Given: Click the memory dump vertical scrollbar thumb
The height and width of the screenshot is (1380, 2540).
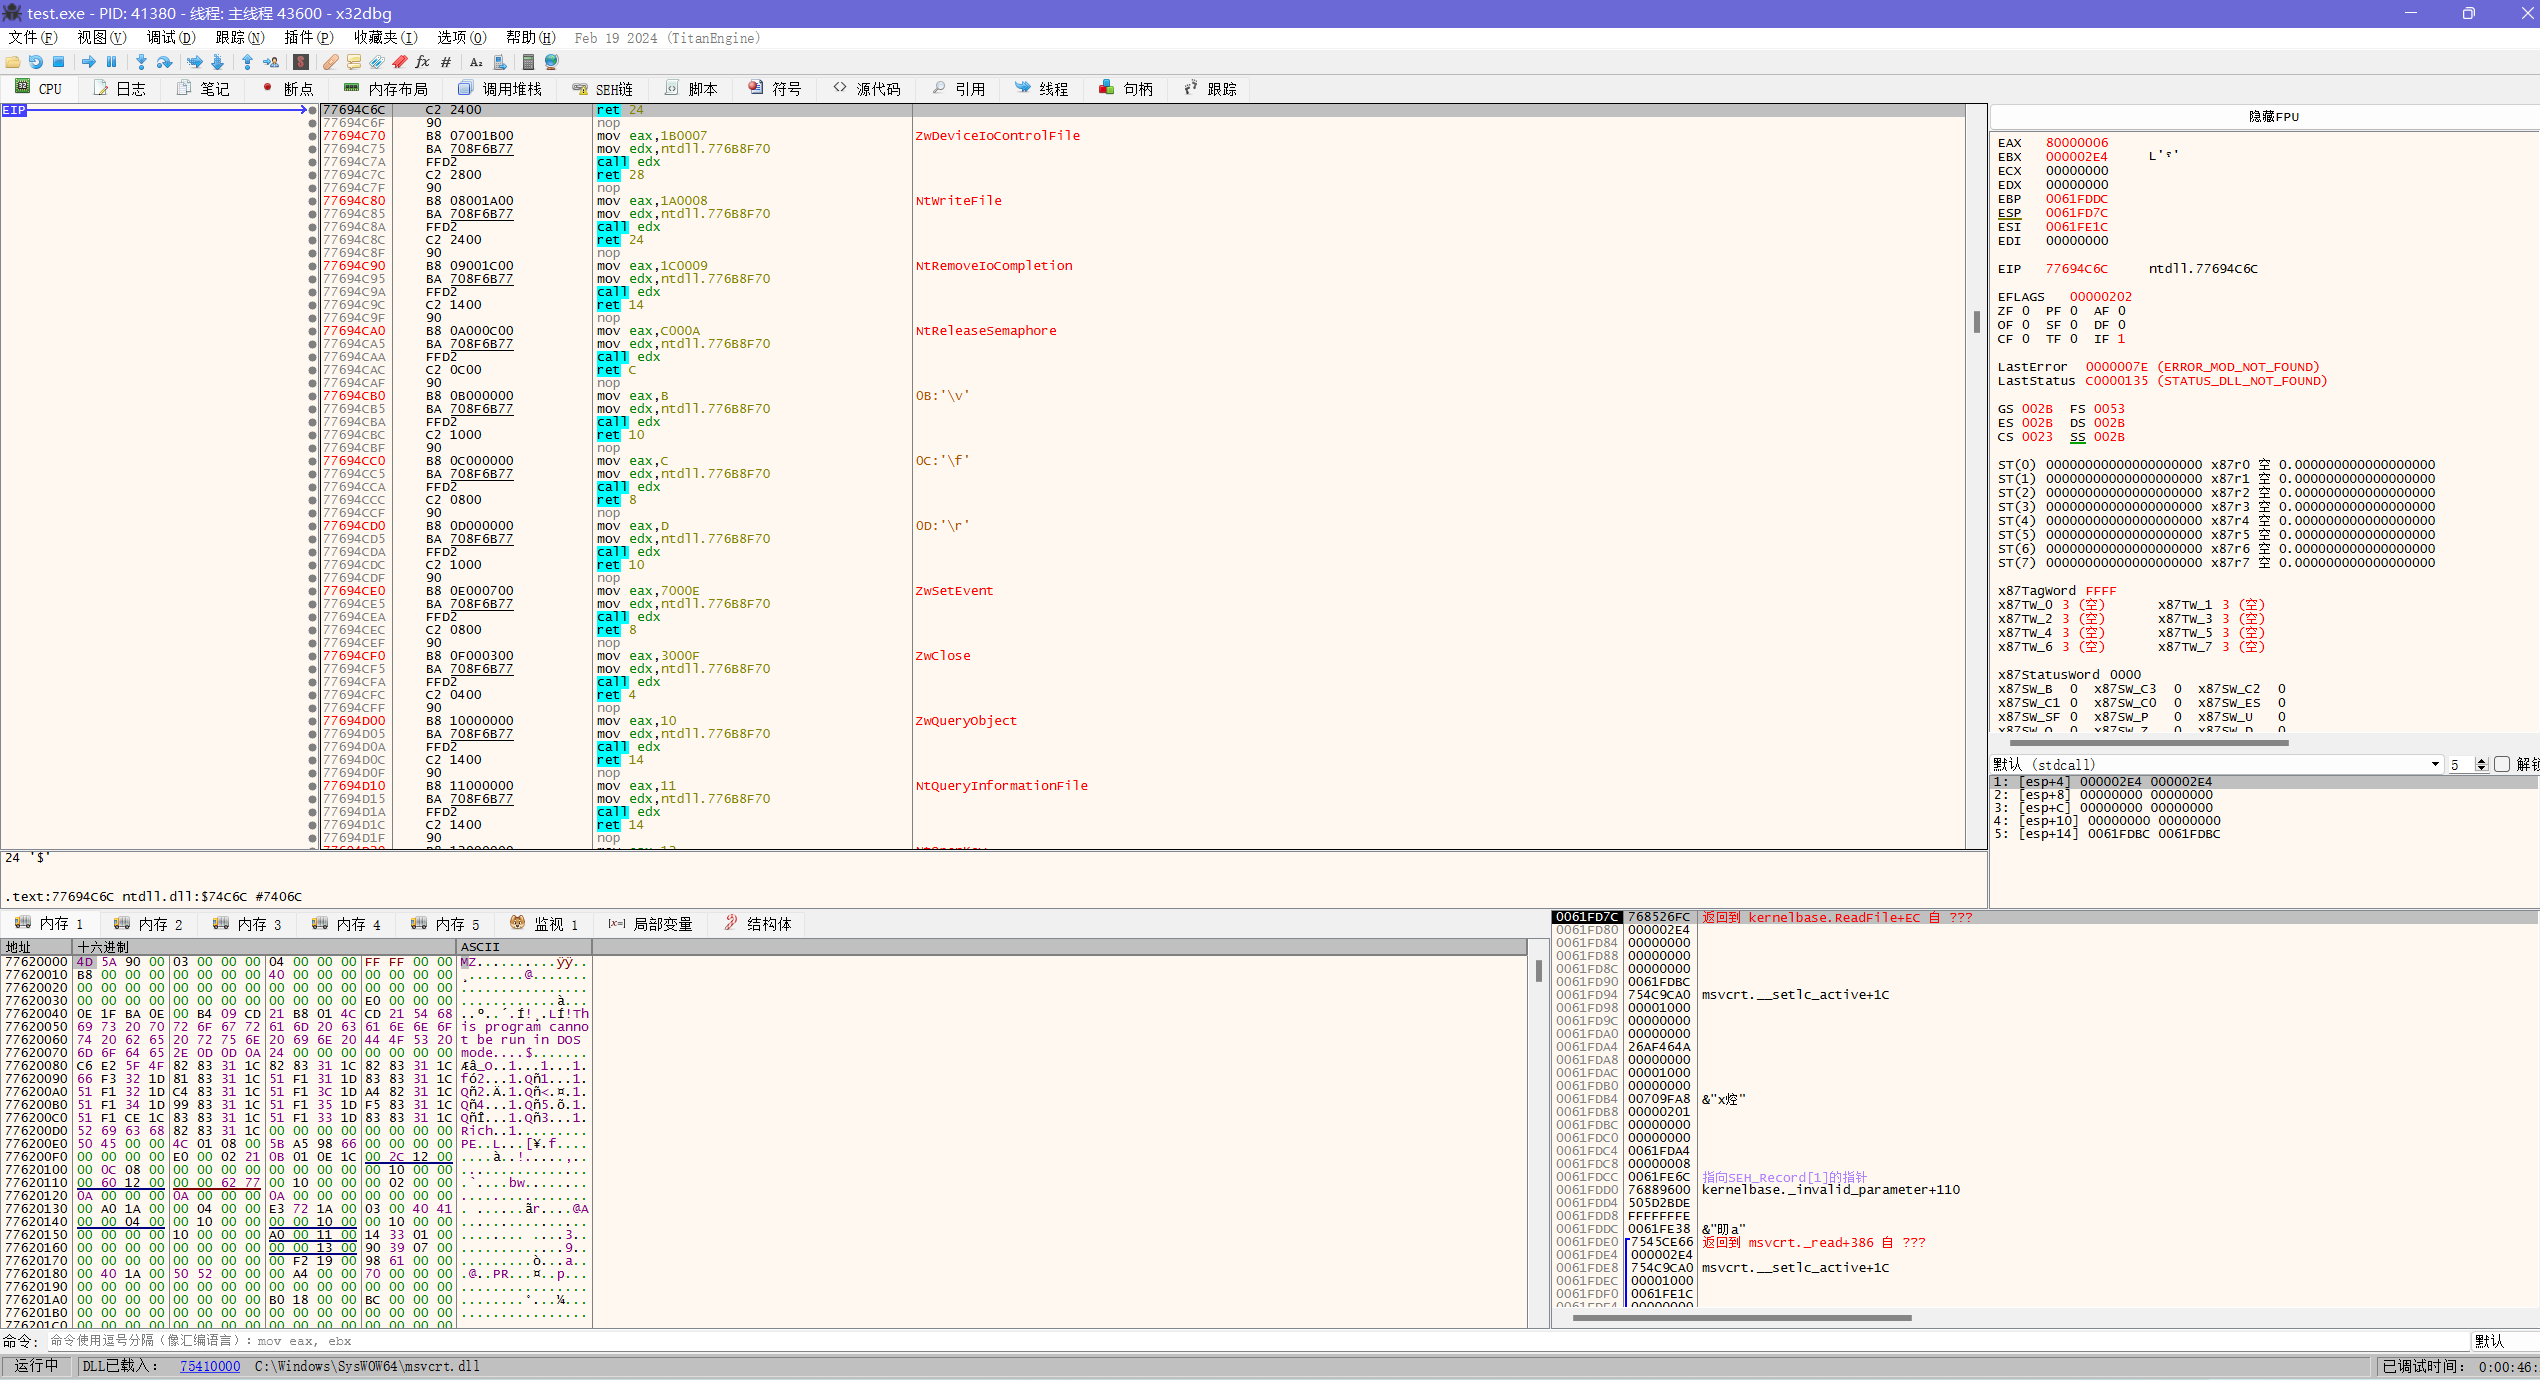Looking at the screenshot, I should (x=1538, y=970).
